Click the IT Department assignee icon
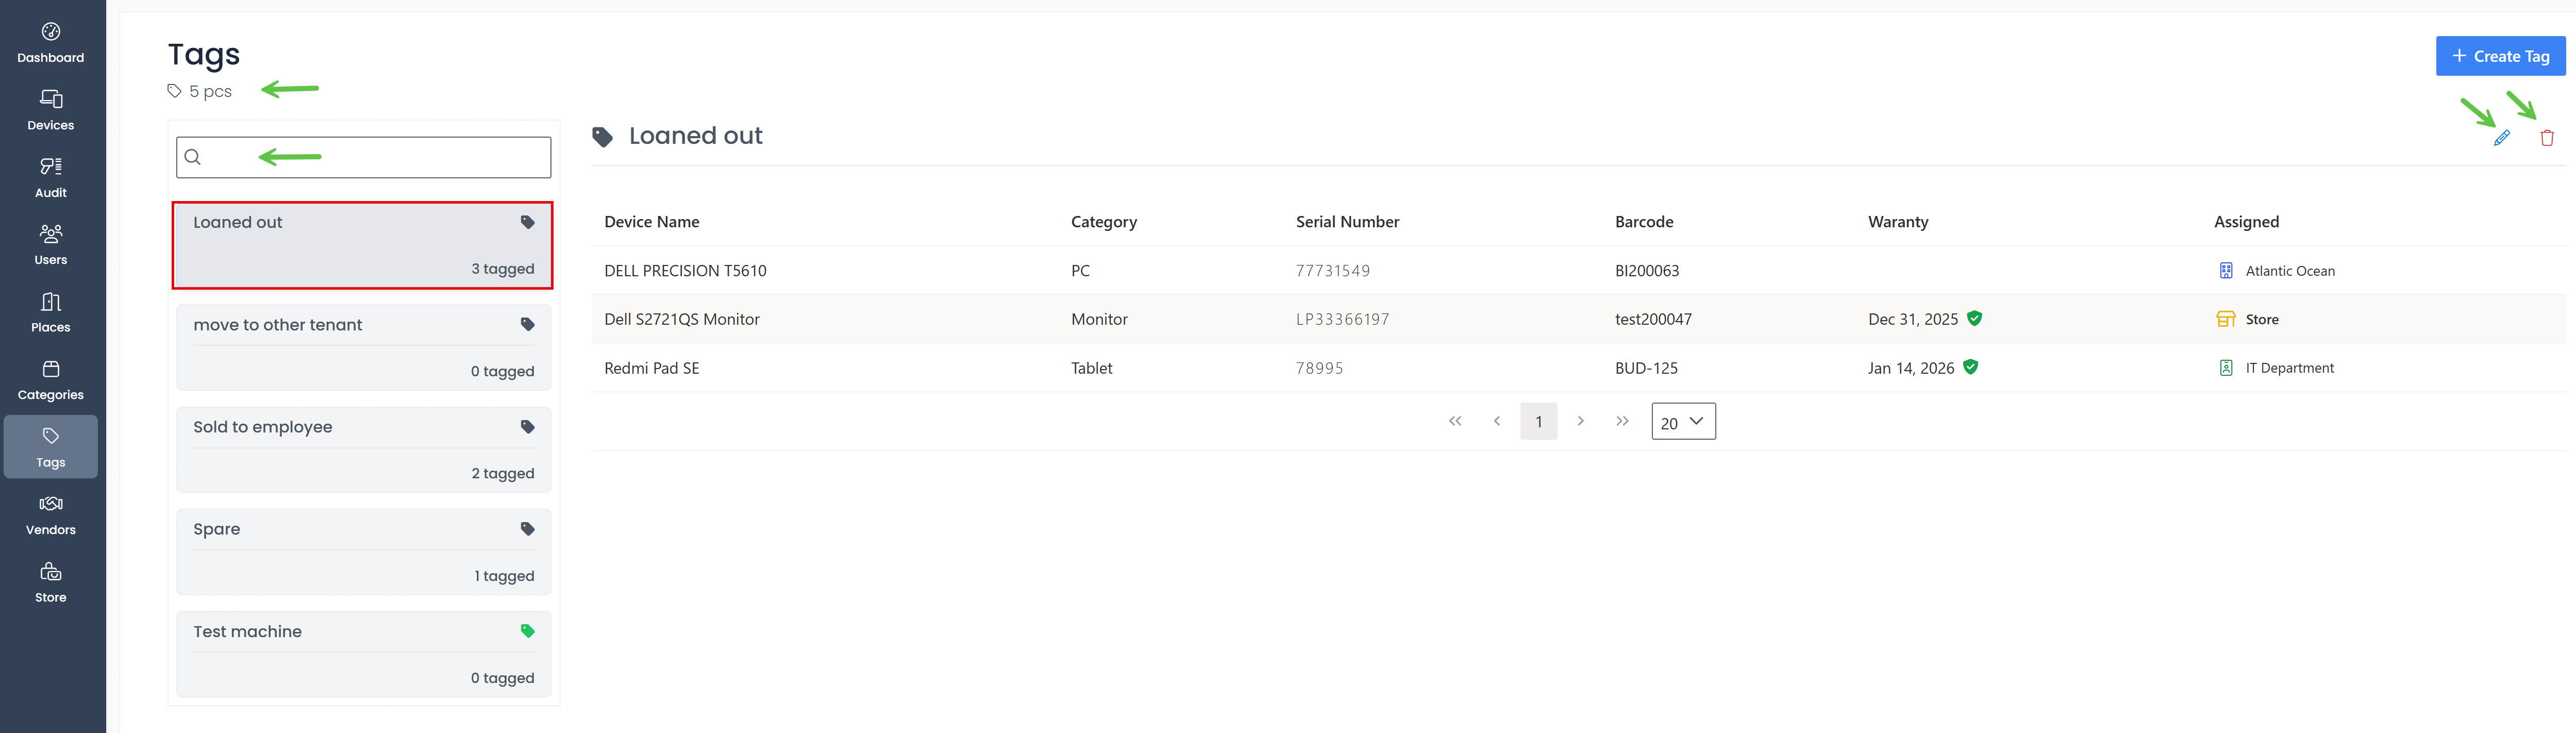The height and width of the screenshot is (733, 2576). click(x=2226, y=368)
